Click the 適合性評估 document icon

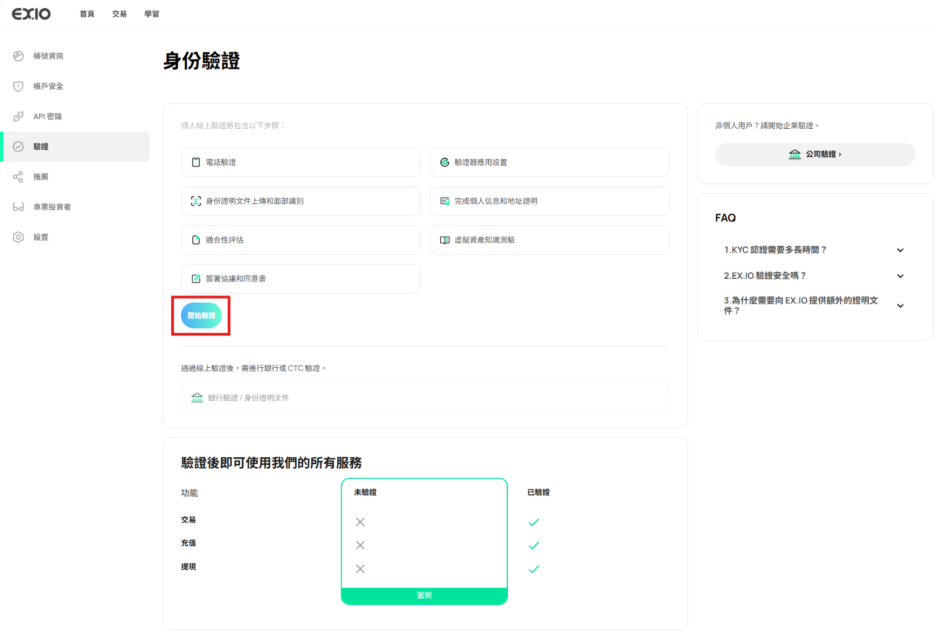point(196,240)
